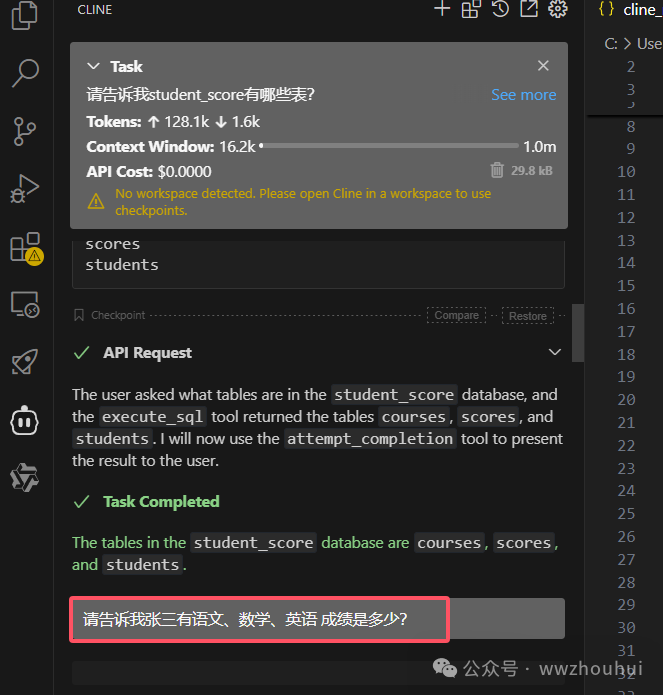The height and width of the screenshot is (695, 663).
Task: Open the Extensions view with warning badge
Action: coord(25,246)
